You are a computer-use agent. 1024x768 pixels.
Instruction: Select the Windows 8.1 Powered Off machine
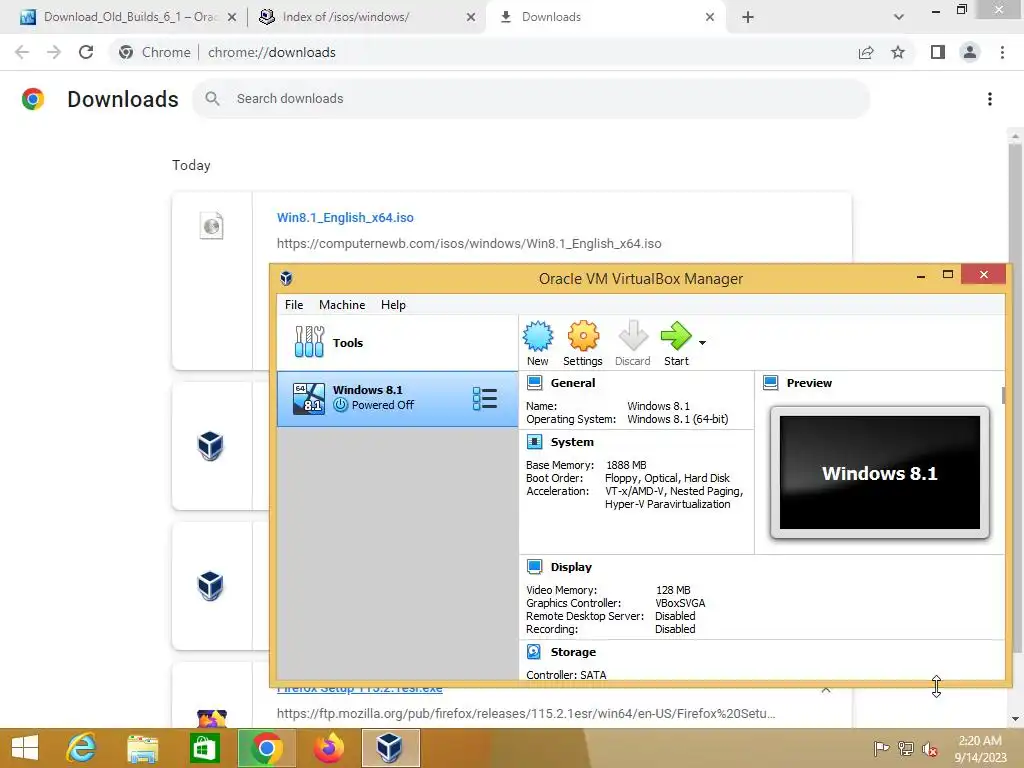[397, 398]
